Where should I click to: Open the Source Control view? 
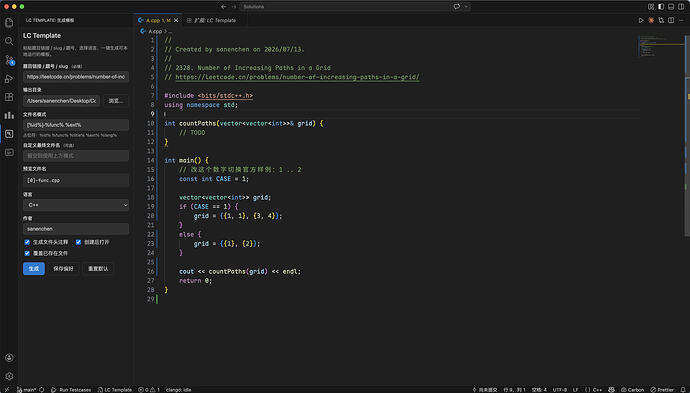(x=9, y=60)
